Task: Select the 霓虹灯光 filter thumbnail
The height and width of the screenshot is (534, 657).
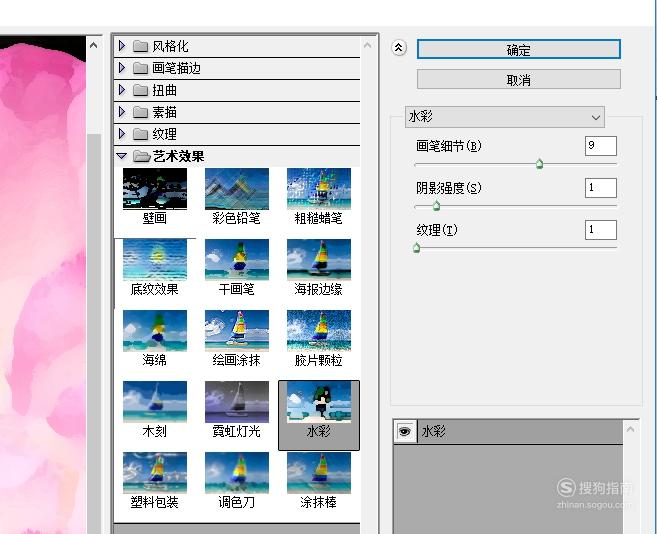Action: click(x=237, y=402)
